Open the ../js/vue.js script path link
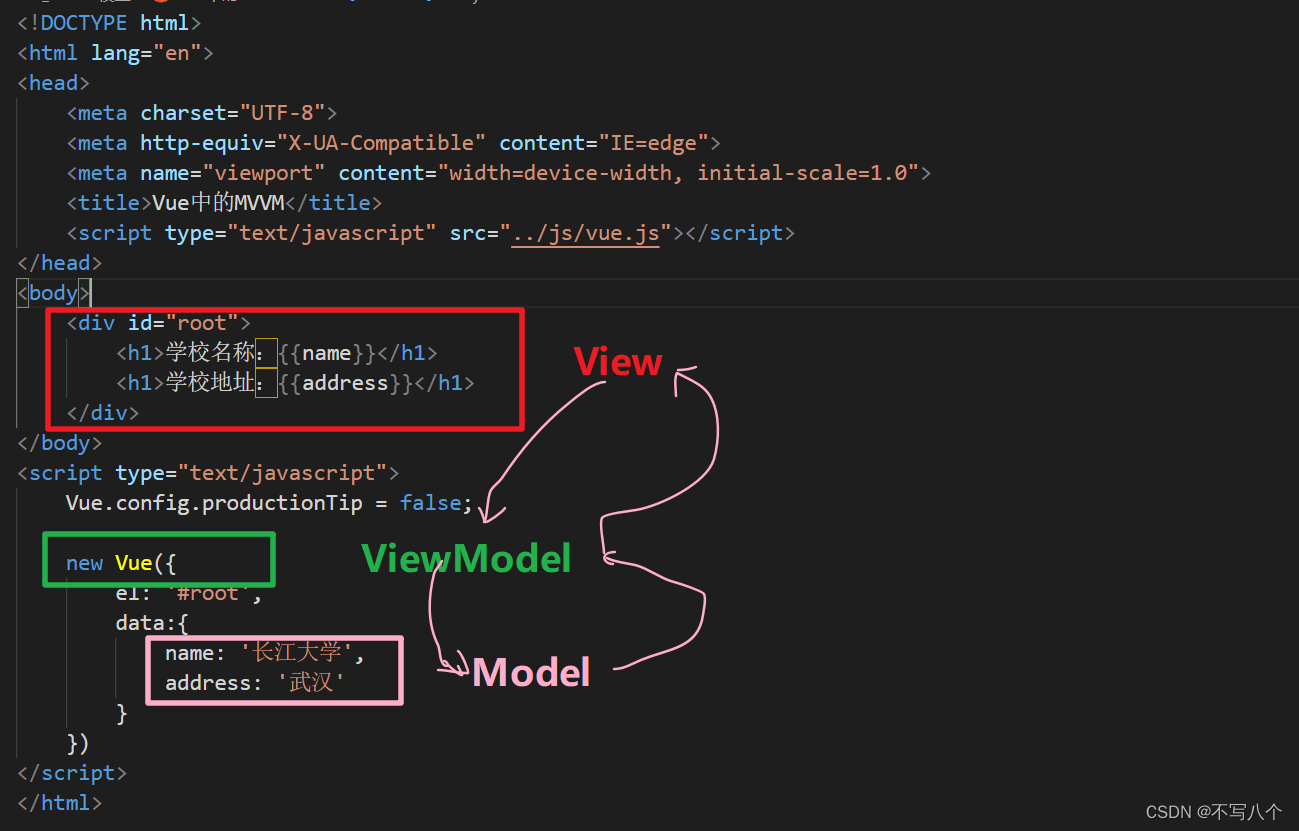Viewport: 1299px width, 831px height. point(585,233)
